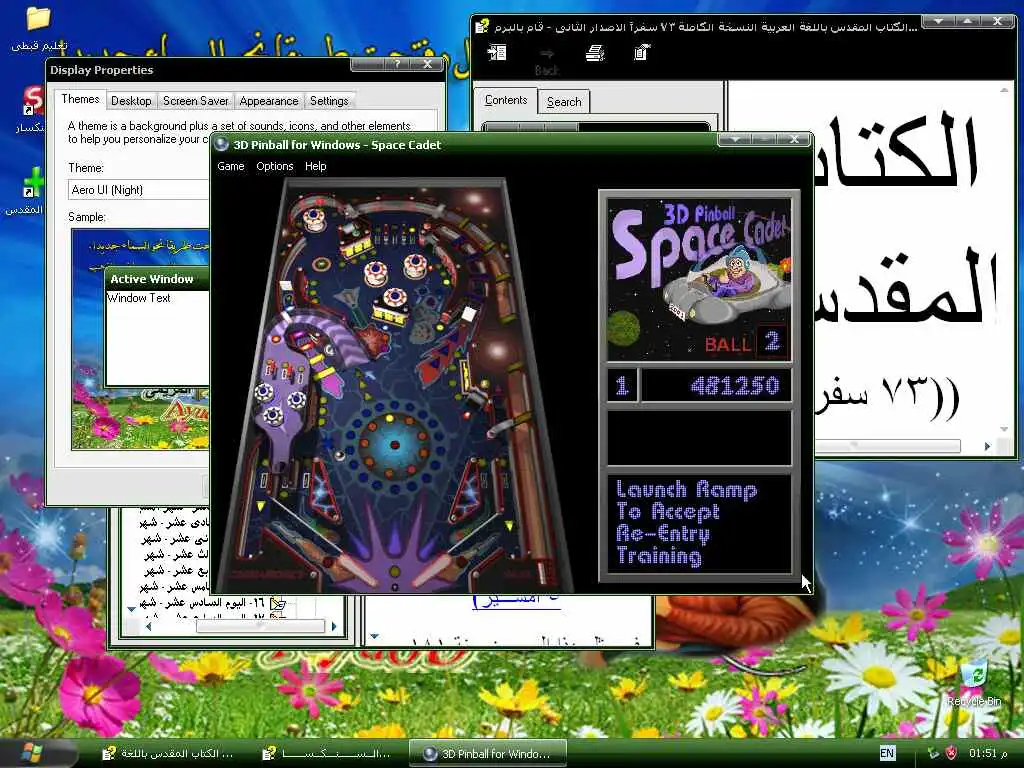The width and height of the screenshot is (1024, 768).
Task: Open the تعليم قبطى folder desktop icon
Action: pyautogui.click(x=38, y=29)
